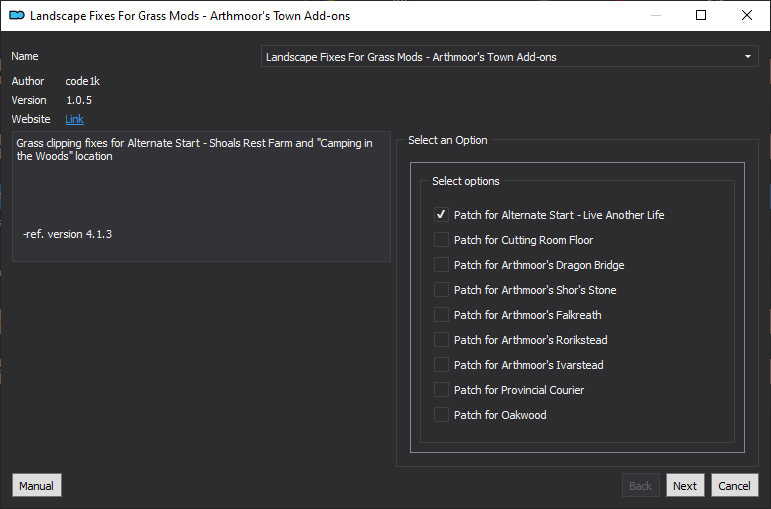The image size is (771, 509).
Task: Open the Website Link
Action: (74, 119)
